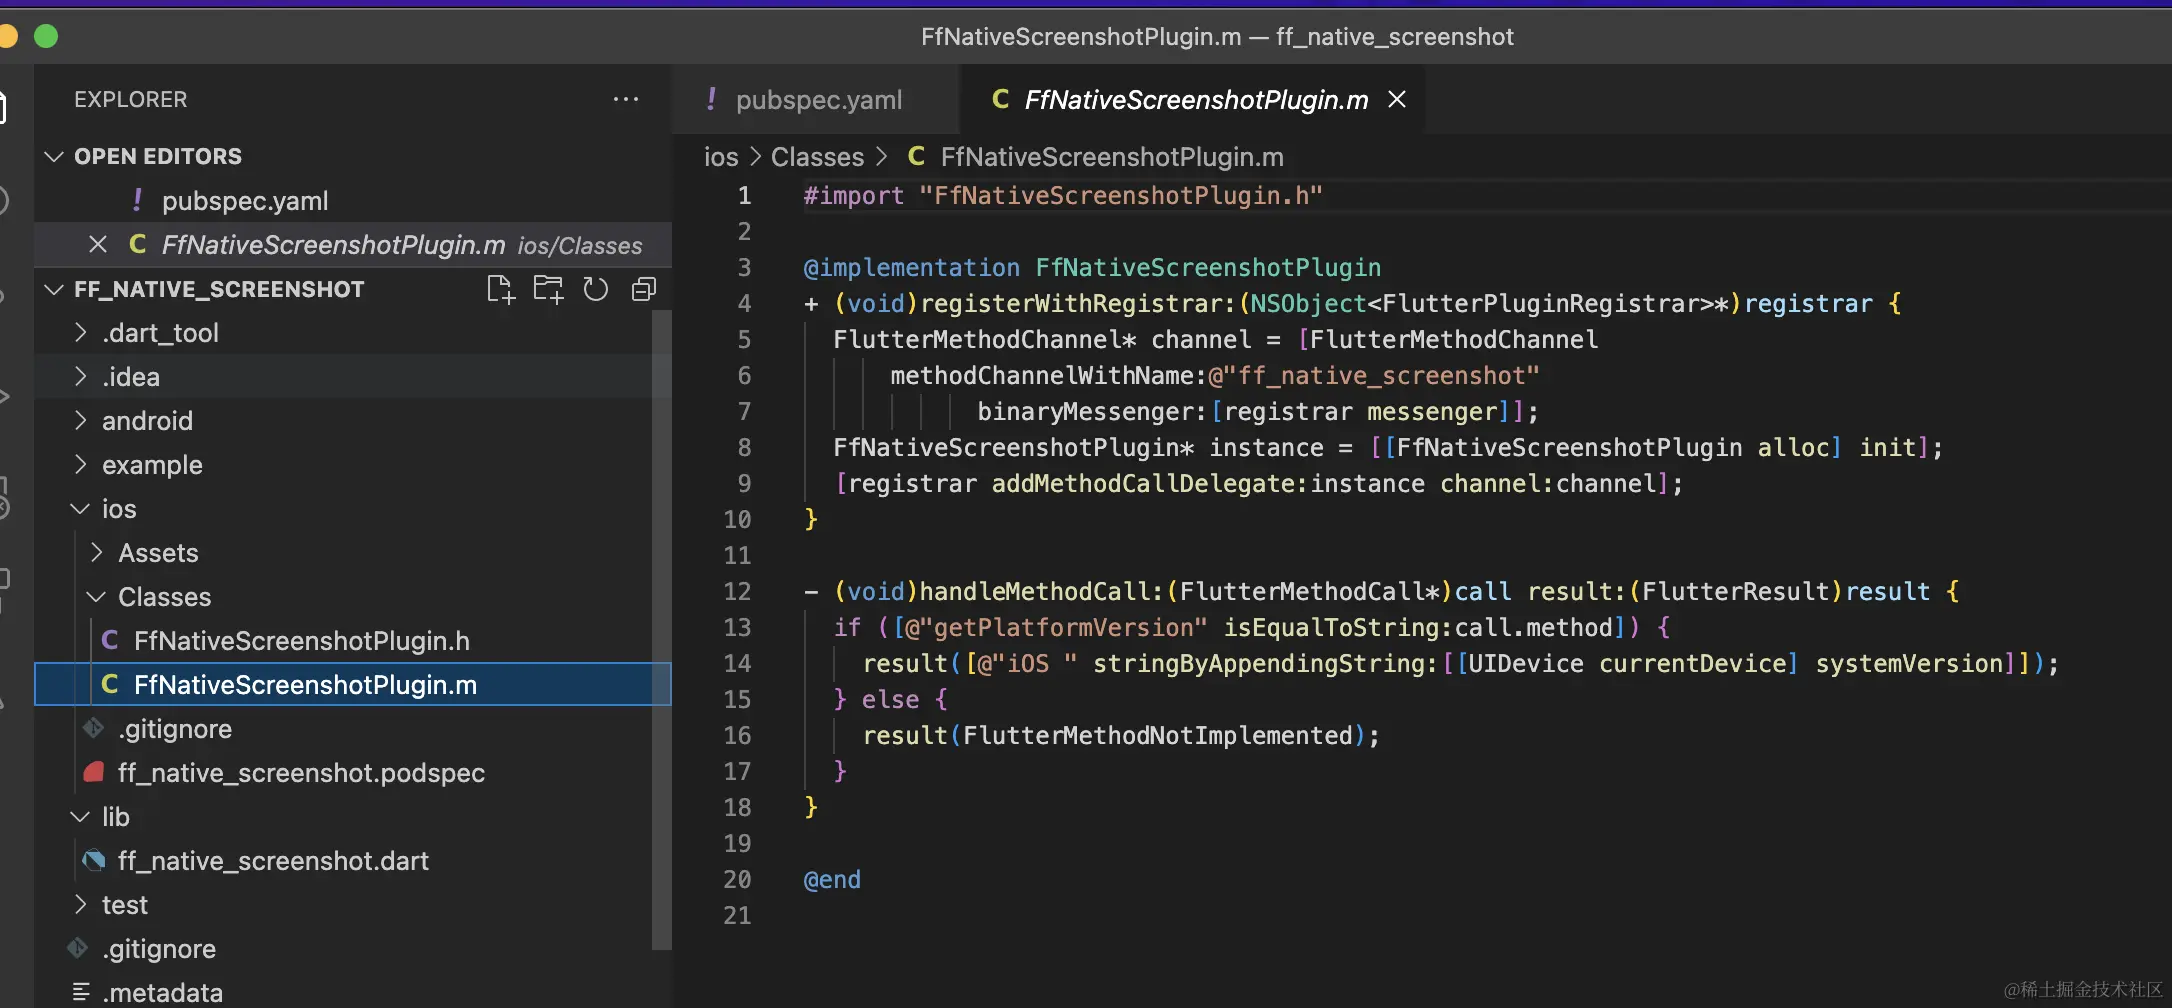Viewport: 2172px width, 1008px height.
Task: Close FfNativeScreenshotPlugin.m in Open Editors list
Action: point(98,244)
